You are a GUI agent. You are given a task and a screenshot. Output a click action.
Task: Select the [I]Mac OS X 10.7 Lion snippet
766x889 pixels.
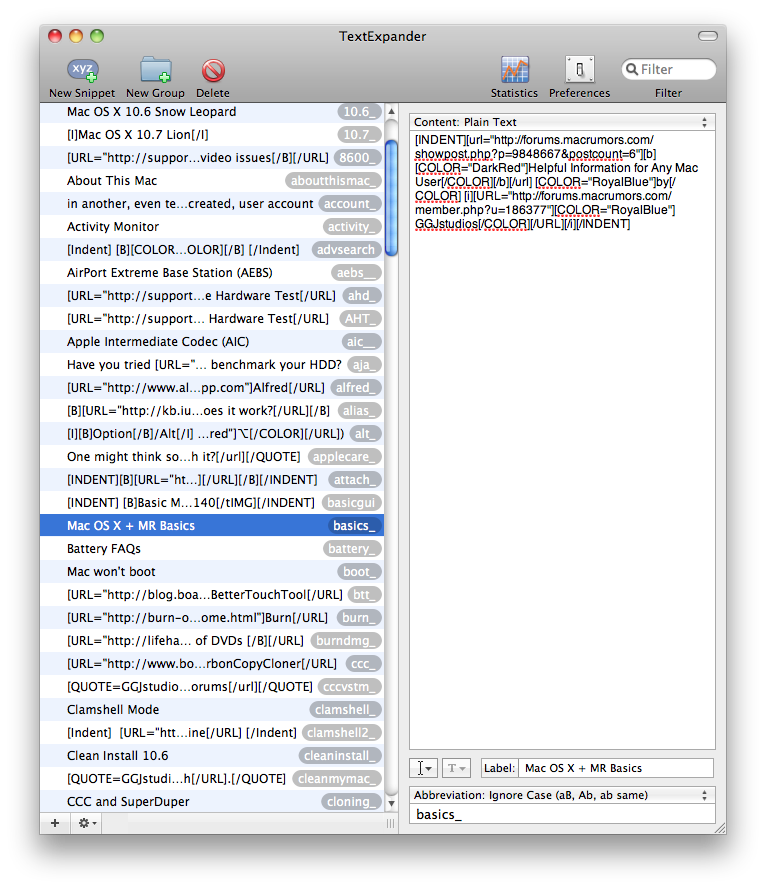(211, 135)
